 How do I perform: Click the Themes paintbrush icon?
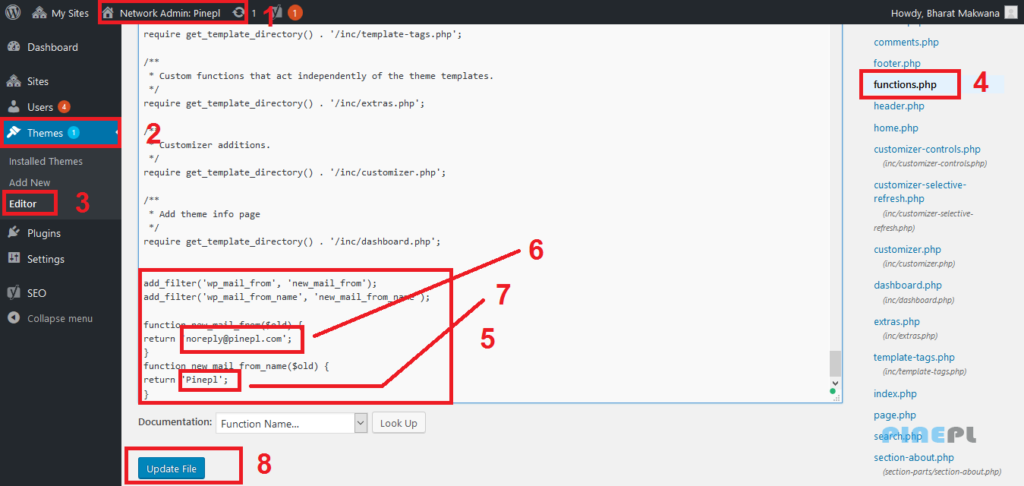(x=14, y=133)
